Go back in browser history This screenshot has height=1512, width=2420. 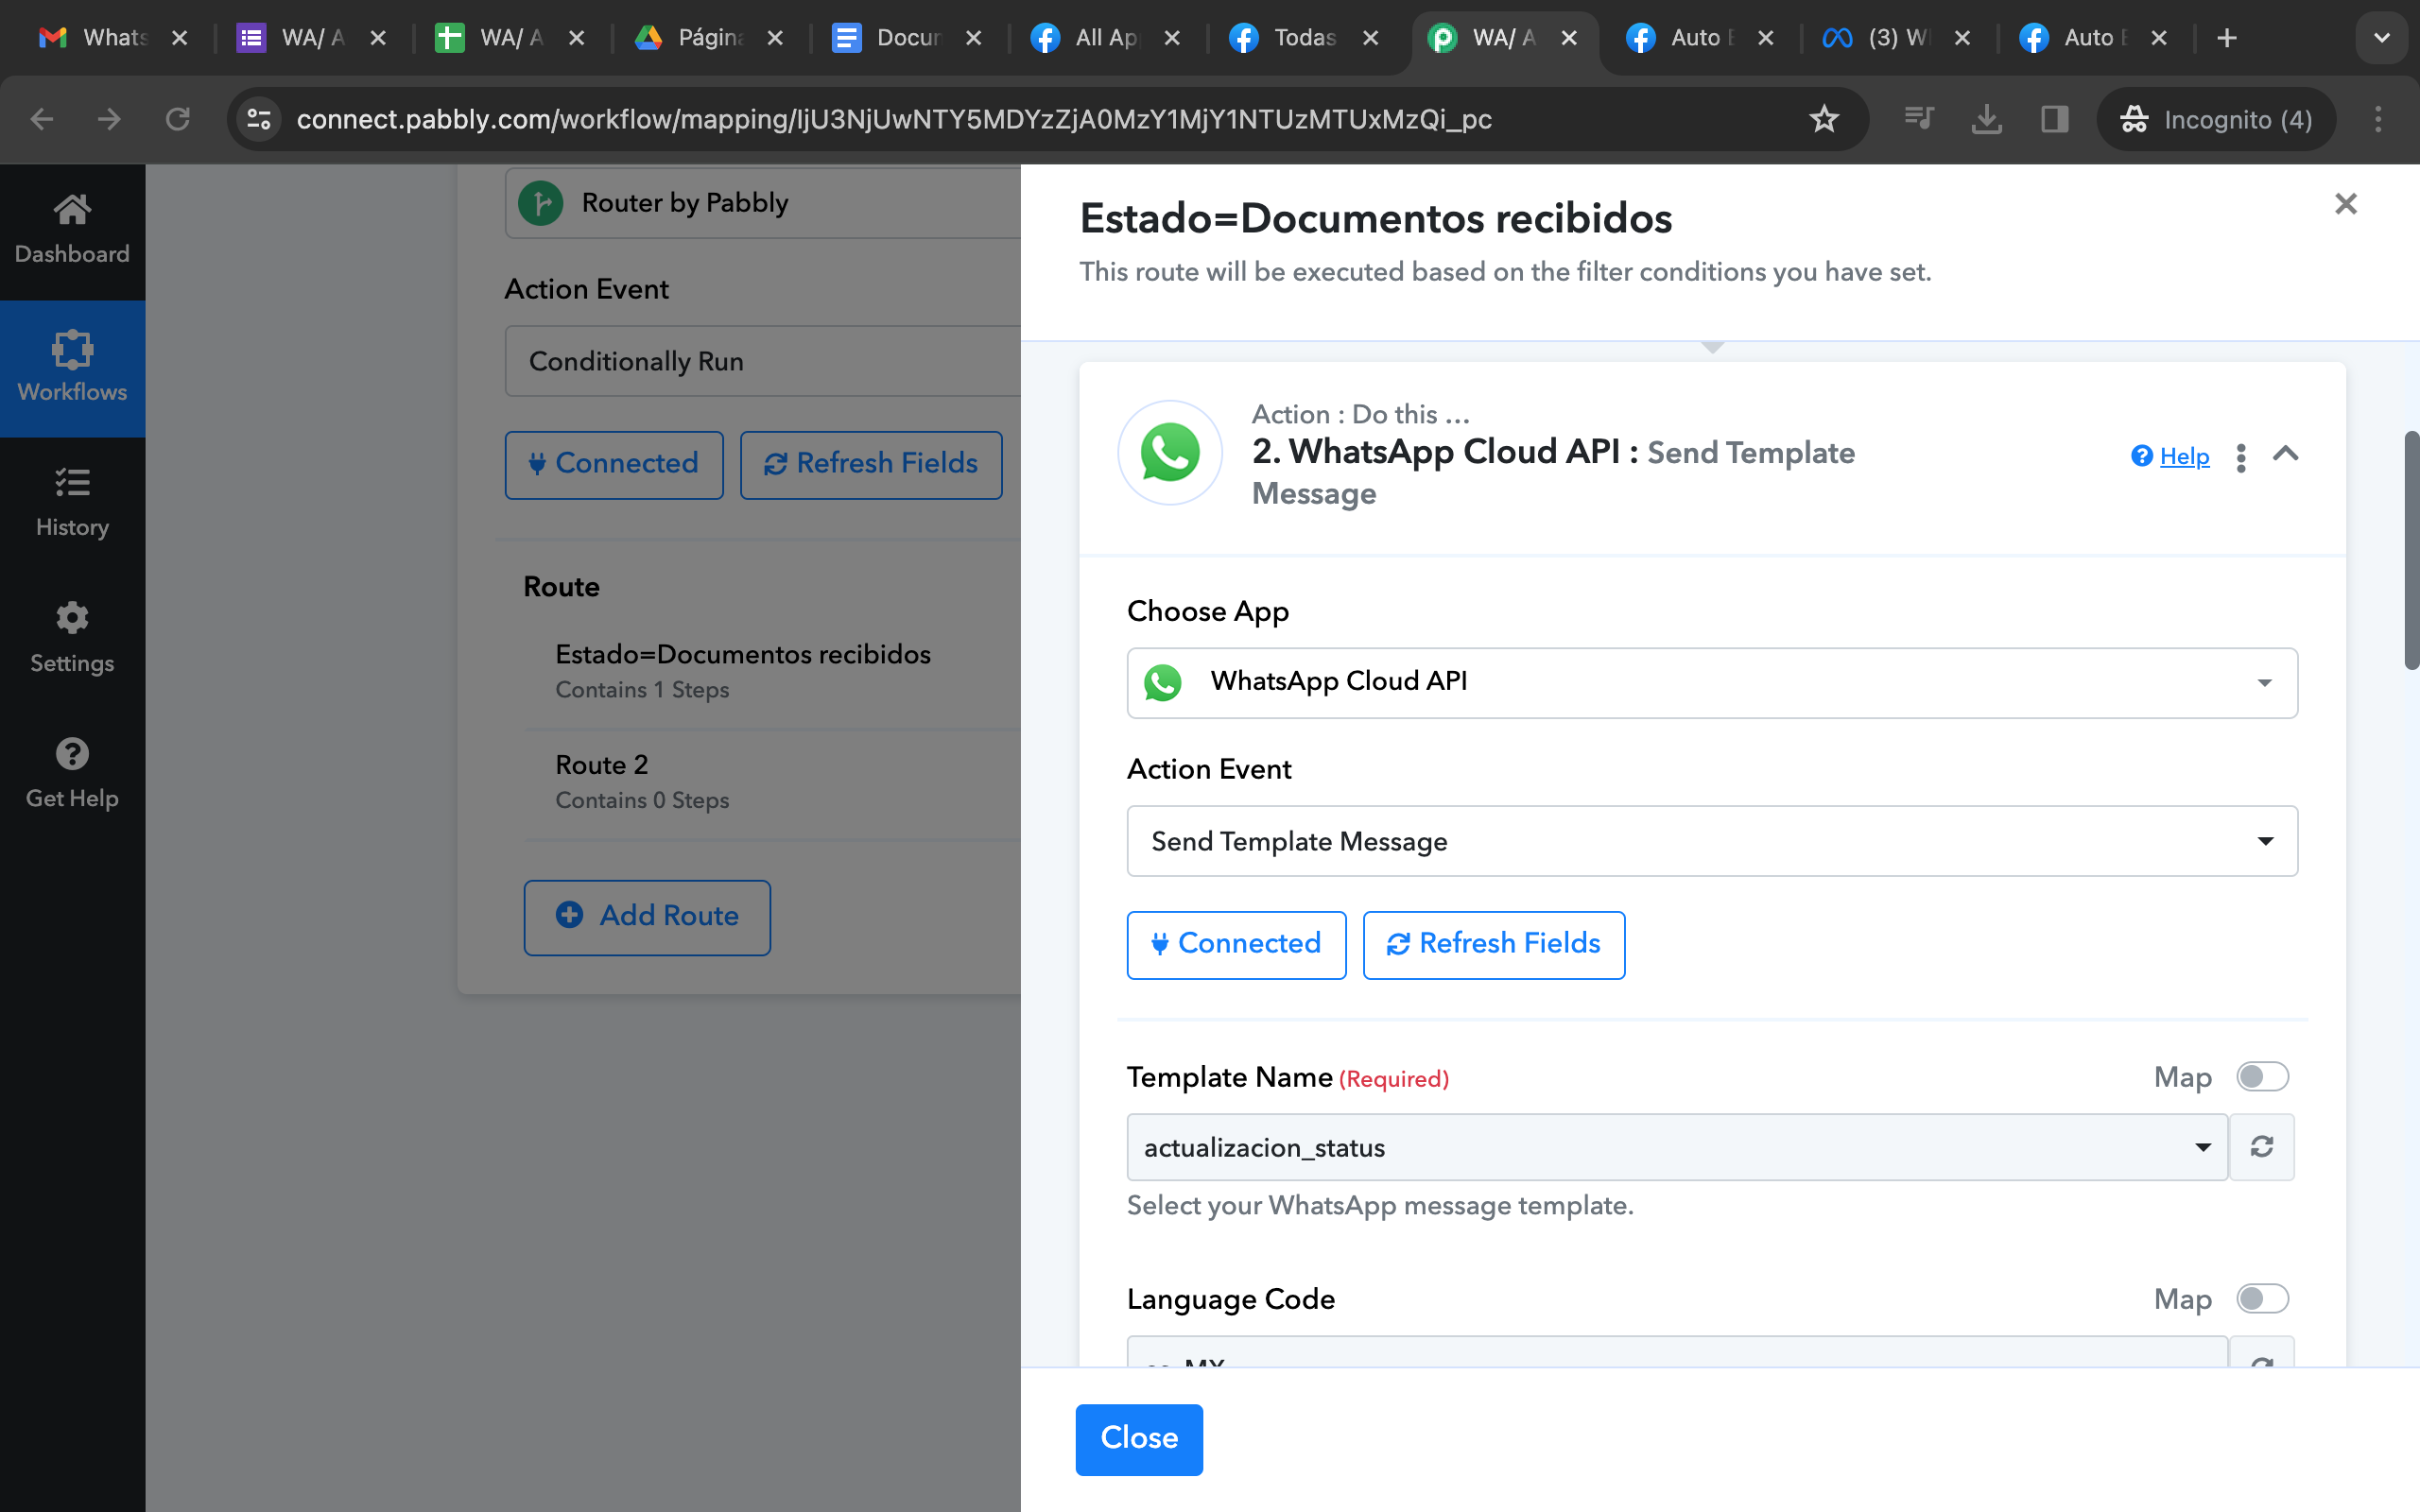[42, 119]
